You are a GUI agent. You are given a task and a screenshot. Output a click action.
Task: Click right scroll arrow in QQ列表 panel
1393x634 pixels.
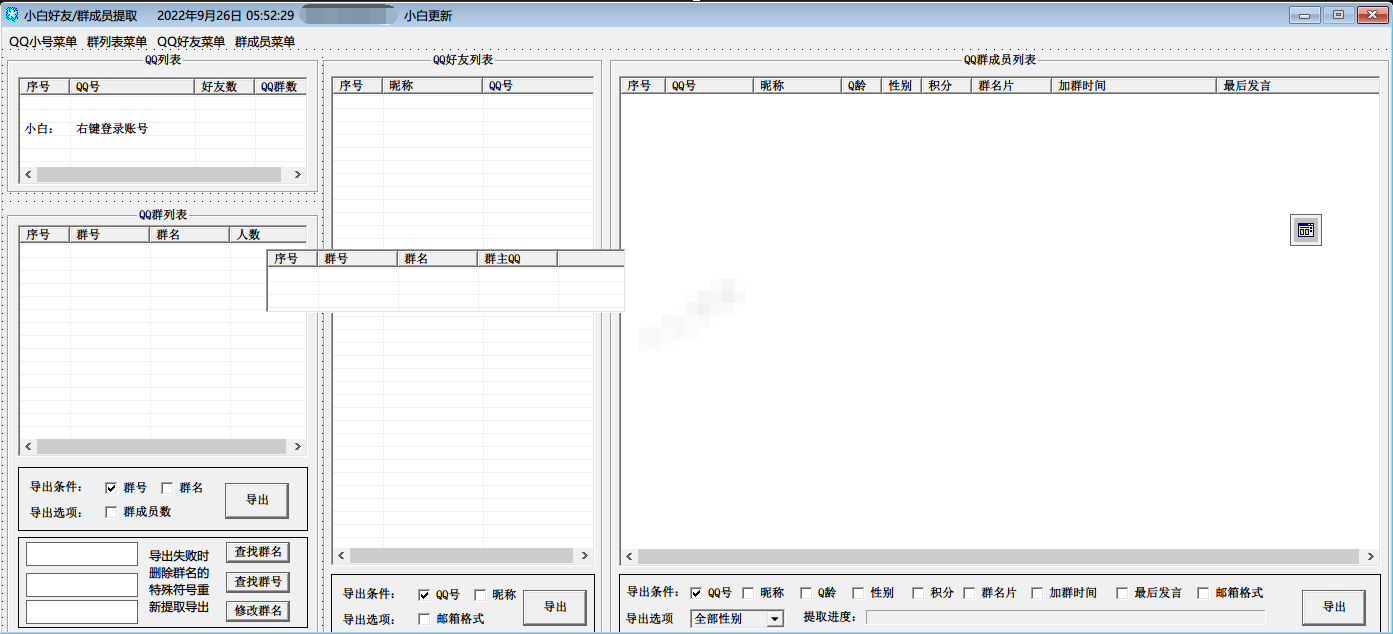coord(297,174)
